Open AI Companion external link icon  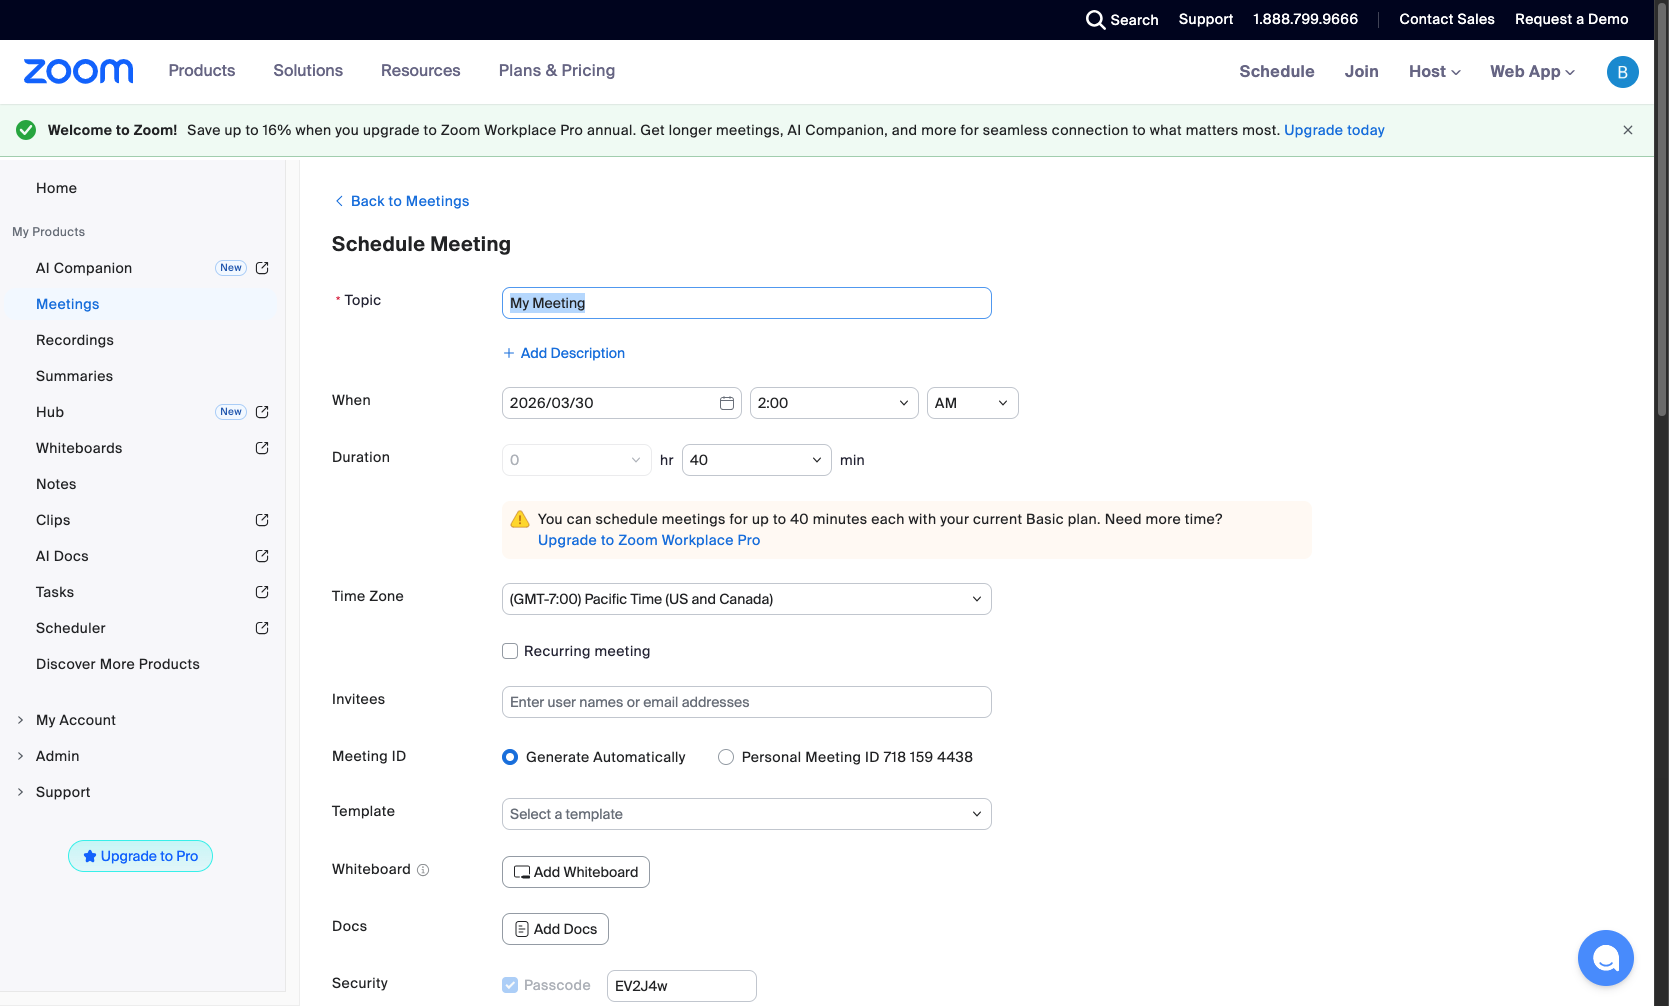262,268
